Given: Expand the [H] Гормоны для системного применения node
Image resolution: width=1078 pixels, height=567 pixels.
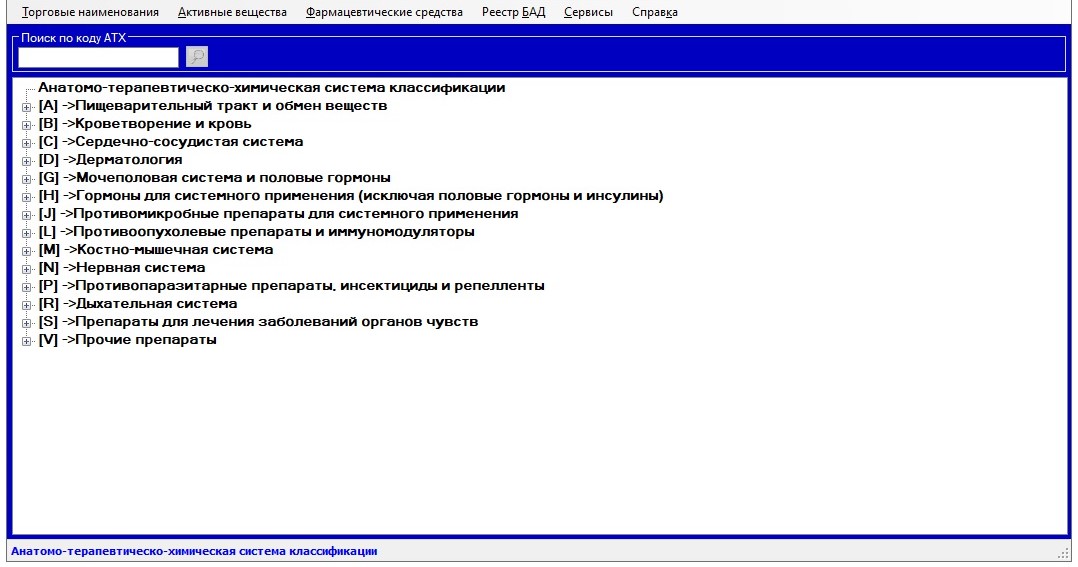Looking at the screenshot, I should pyautogui.click(x=26, y=197).
